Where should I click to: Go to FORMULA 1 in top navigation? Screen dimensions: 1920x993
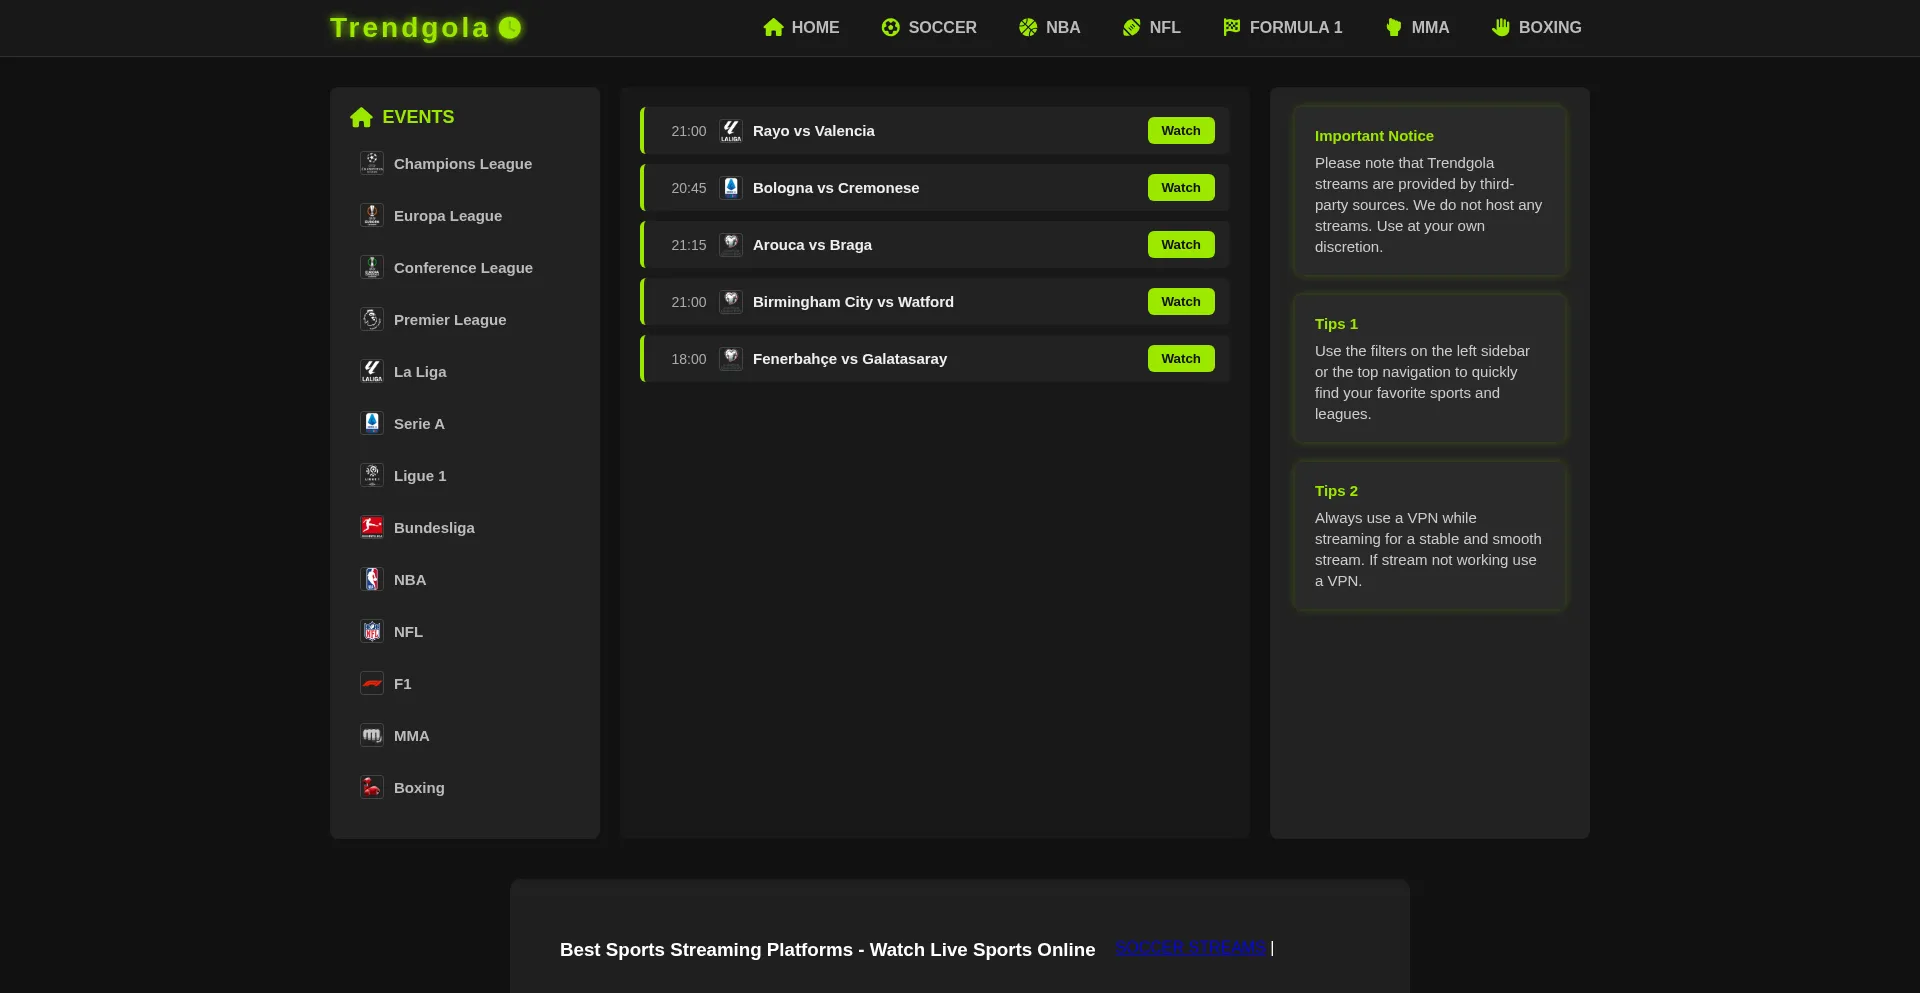tap(1282, 28)
